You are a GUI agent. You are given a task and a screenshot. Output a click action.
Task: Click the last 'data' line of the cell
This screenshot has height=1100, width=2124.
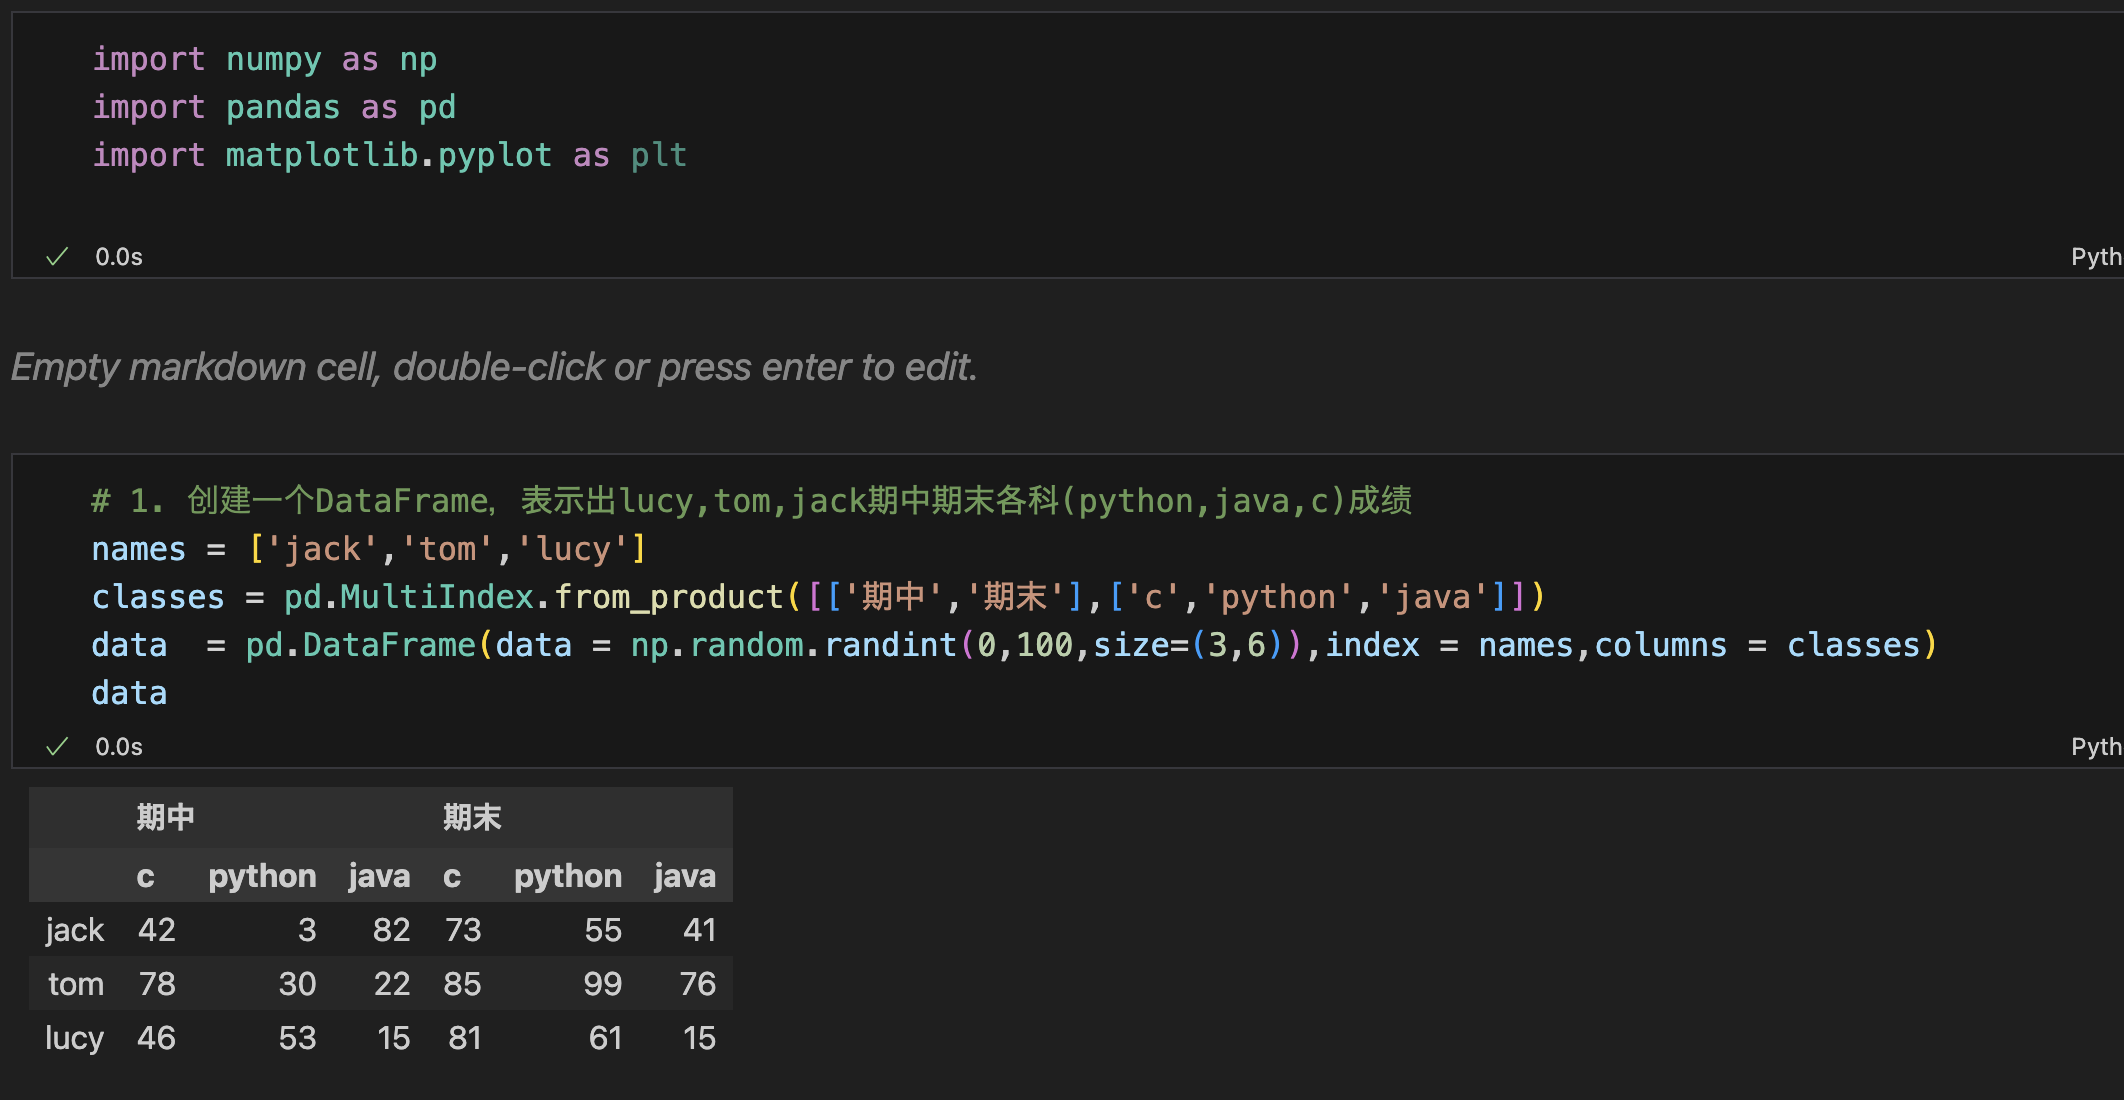(x=129, y=693)
